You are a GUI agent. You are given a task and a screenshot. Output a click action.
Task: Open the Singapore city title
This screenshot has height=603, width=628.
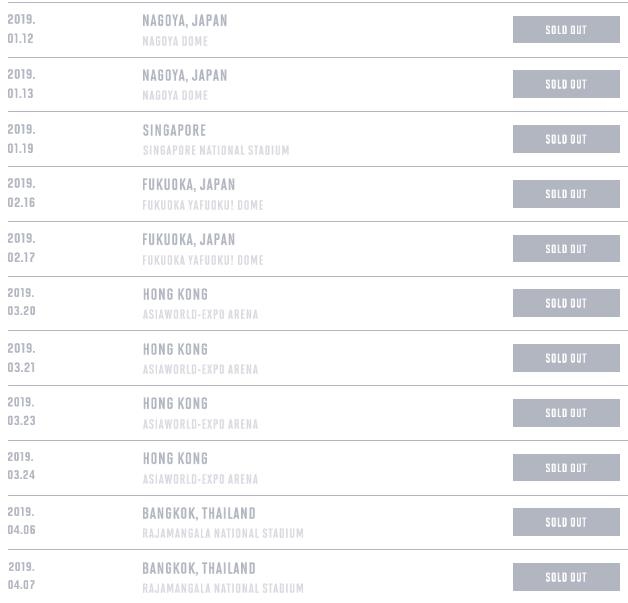[174, 130]
